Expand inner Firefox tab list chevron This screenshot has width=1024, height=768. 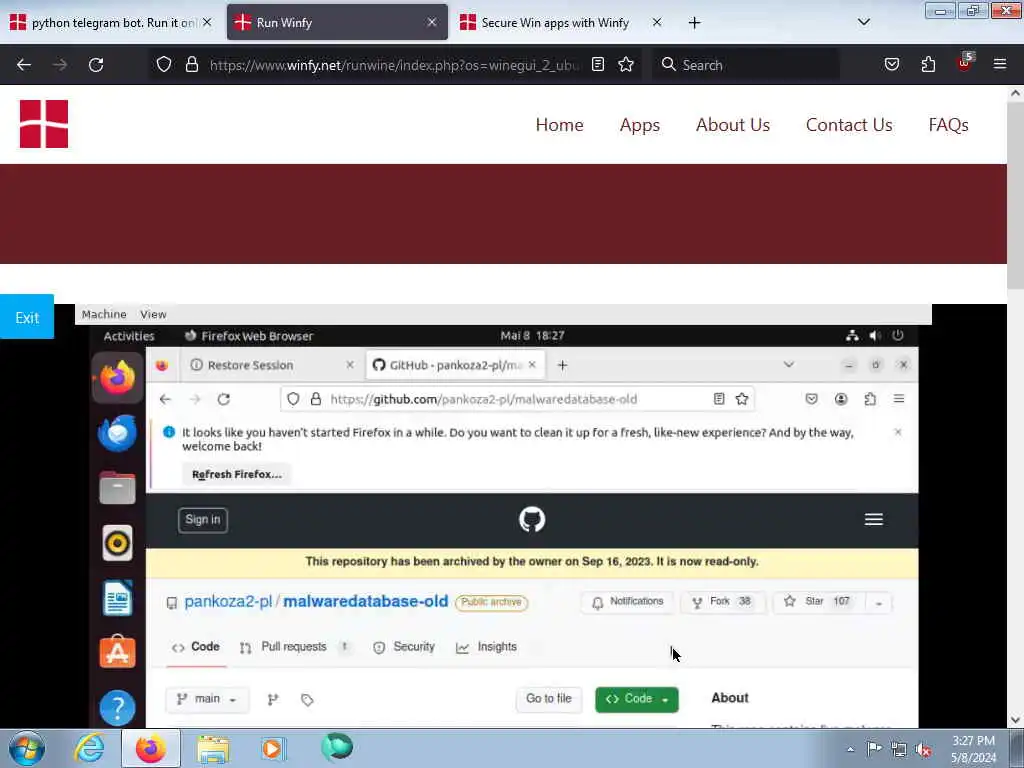789,364
